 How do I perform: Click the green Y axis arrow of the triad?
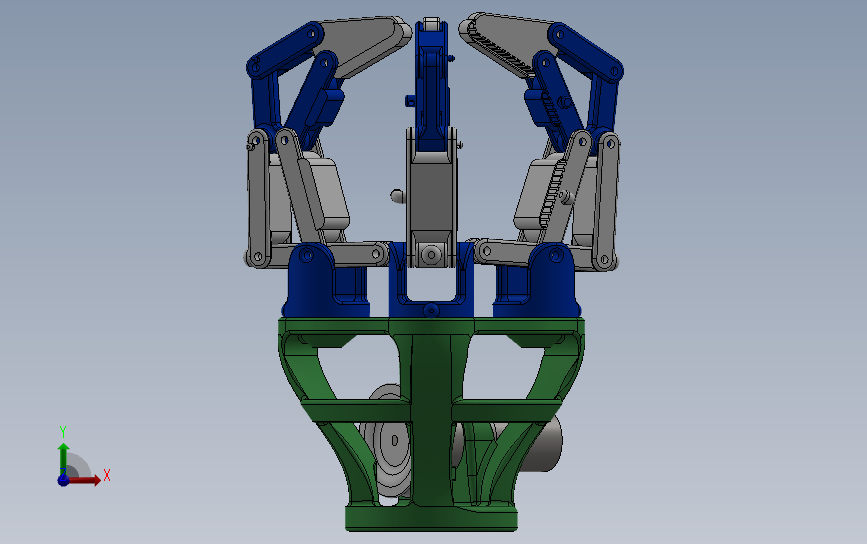pyautogui.click(x=63, y=458)
